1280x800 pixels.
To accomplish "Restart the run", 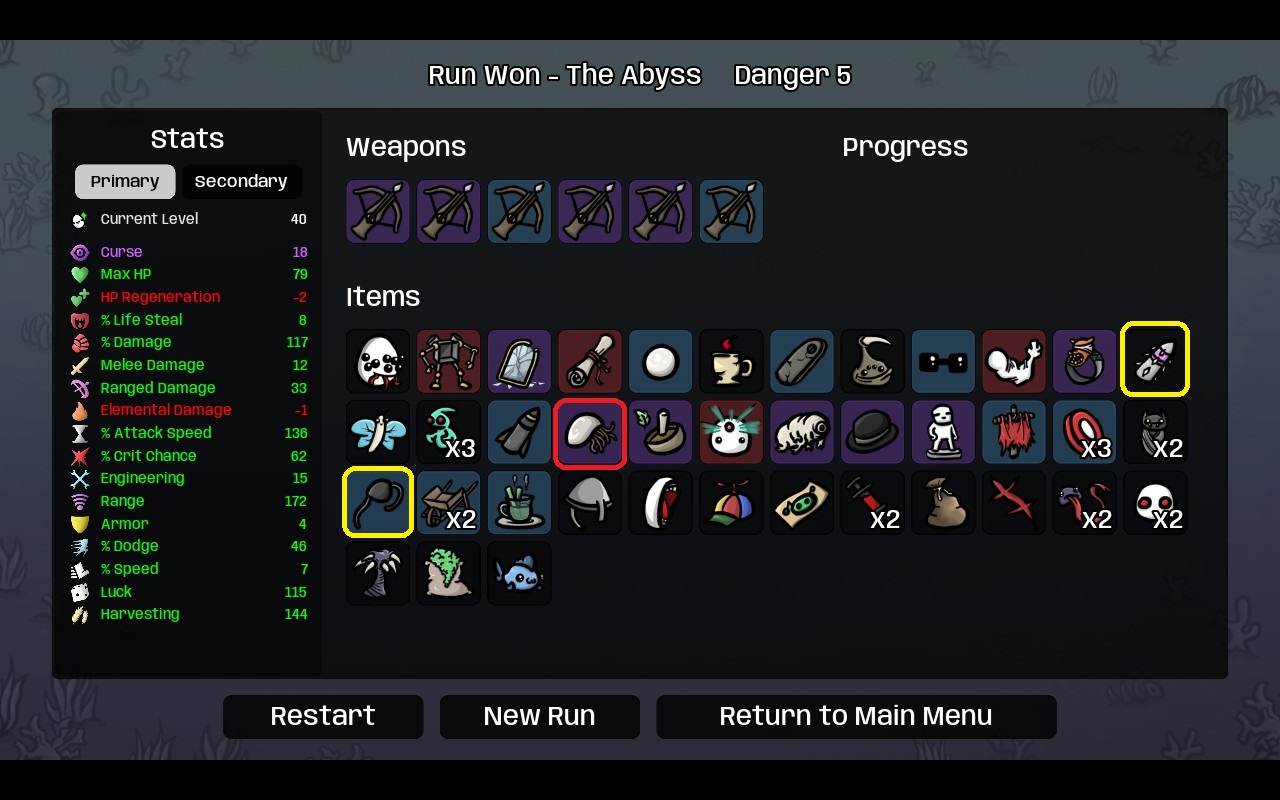I will pos(323,717).
